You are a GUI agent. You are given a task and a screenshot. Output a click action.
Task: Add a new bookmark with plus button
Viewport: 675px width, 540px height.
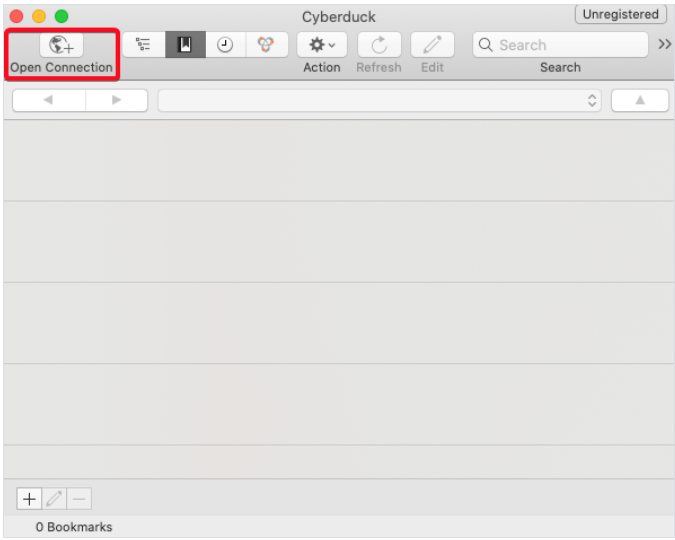point(29,499)
